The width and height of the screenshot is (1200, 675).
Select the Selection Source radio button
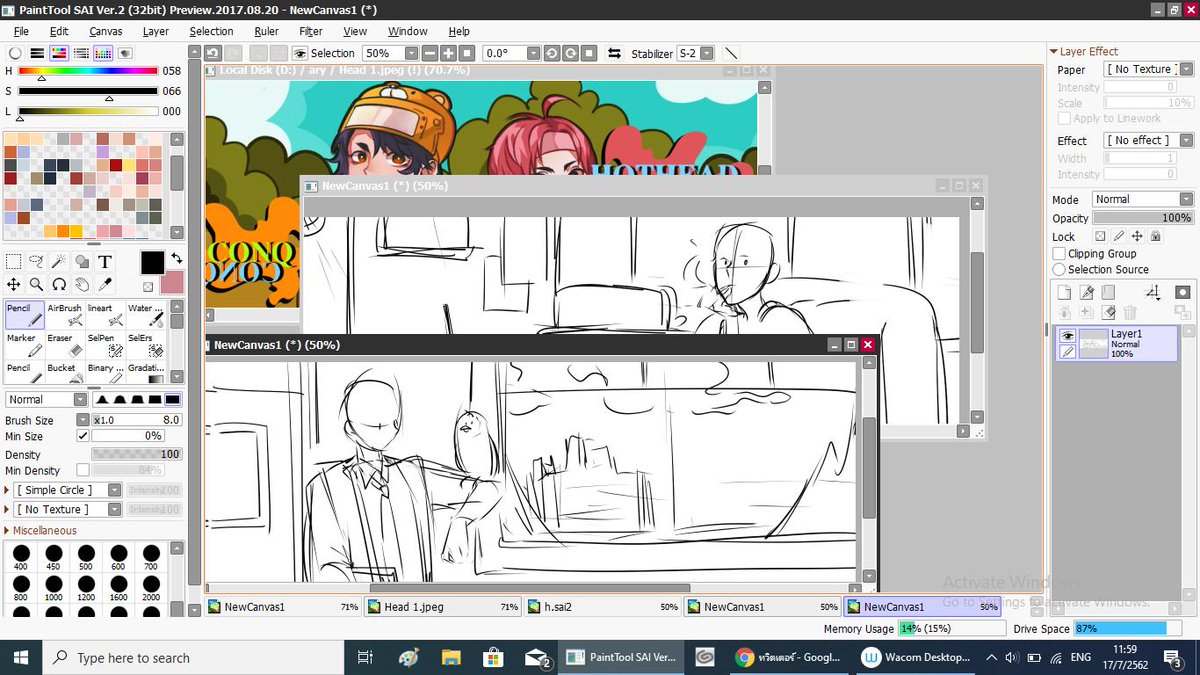point(1060,270)
